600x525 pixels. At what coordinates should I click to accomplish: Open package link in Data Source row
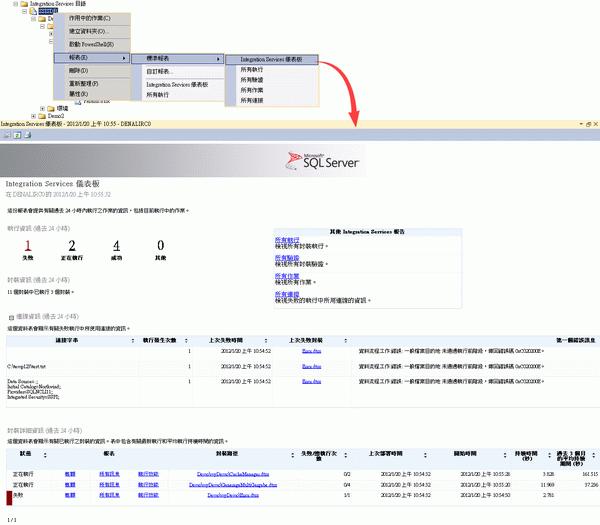pyautogui.click(x=311, y=382)
